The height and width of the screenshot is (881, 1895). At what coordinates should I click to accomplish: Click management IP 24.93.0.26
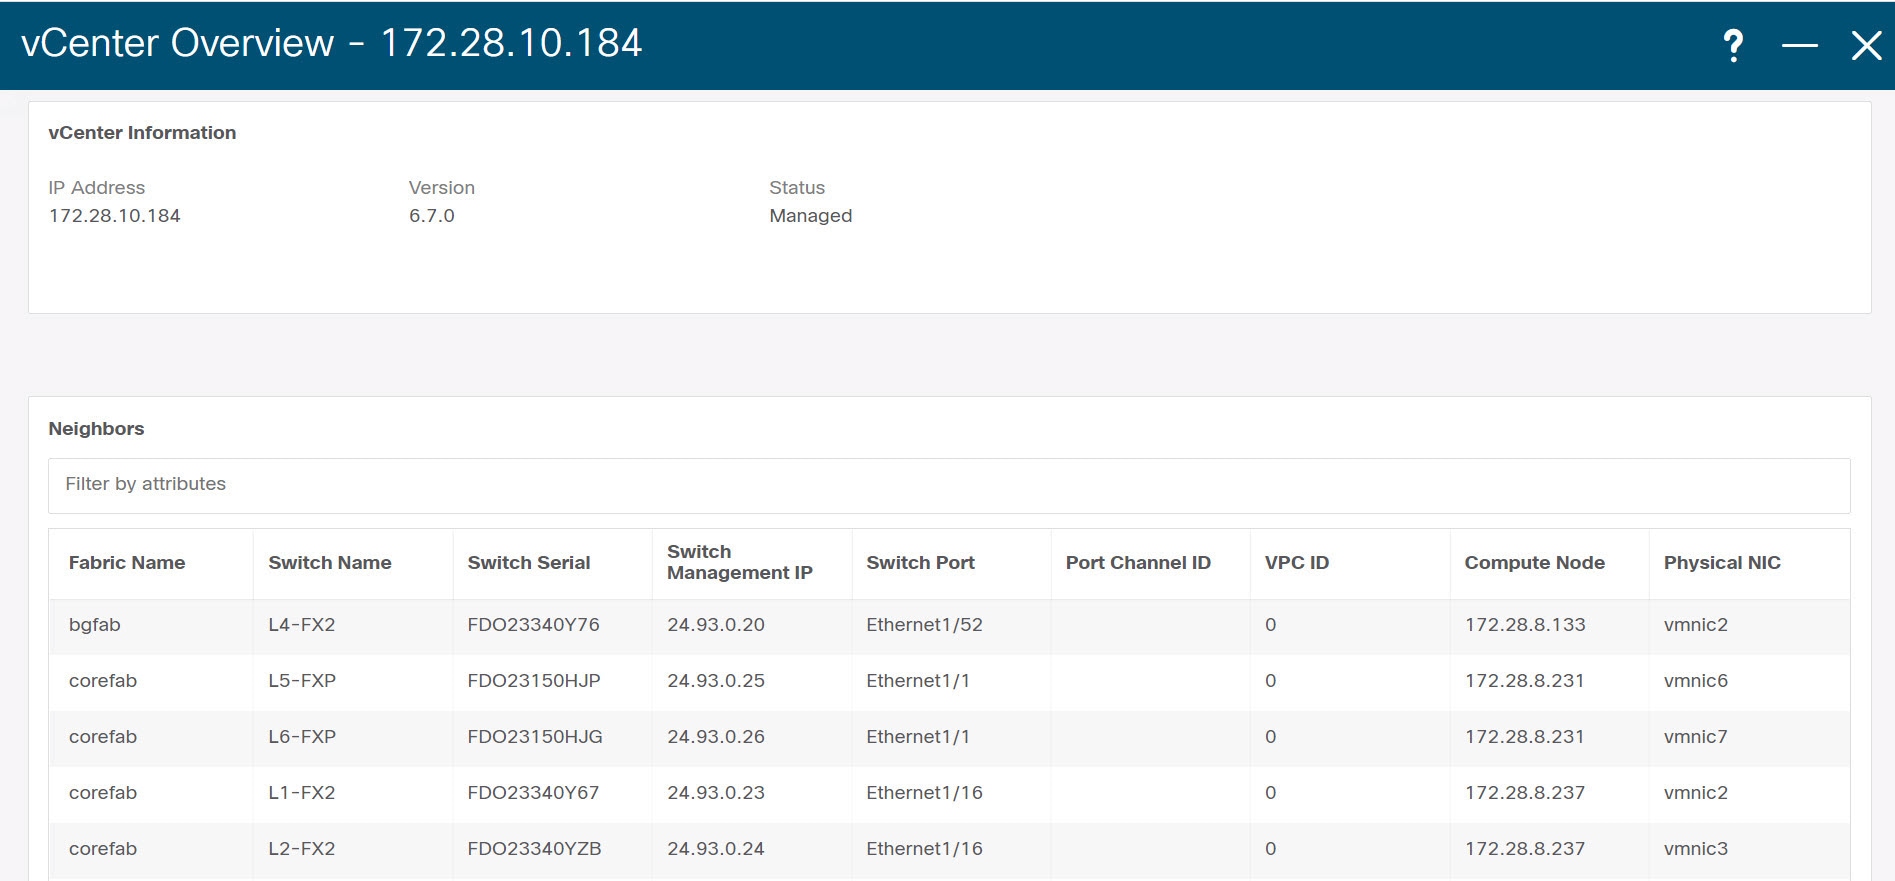click(716, 737)
